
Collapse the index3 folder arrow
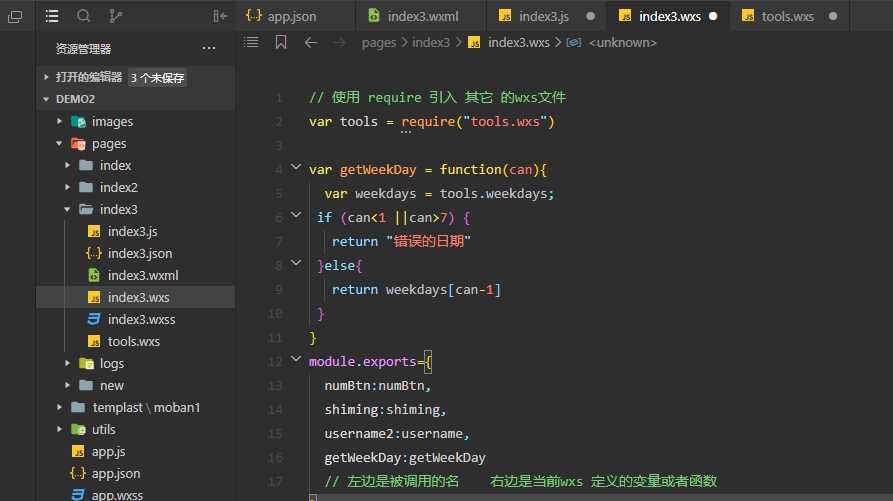67,210
